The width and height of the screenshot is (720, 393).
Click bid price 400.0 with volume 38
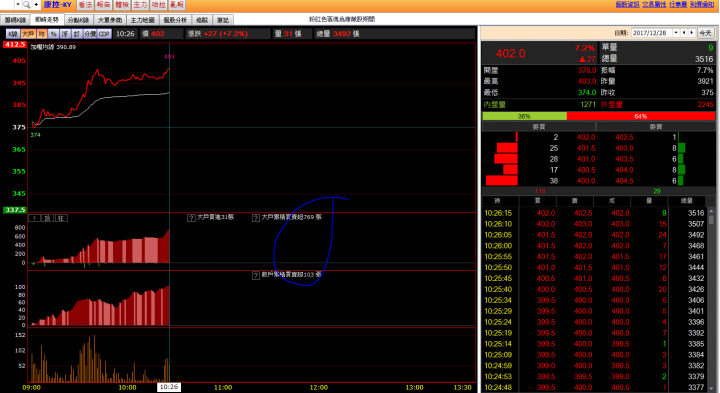coord(586,181)
